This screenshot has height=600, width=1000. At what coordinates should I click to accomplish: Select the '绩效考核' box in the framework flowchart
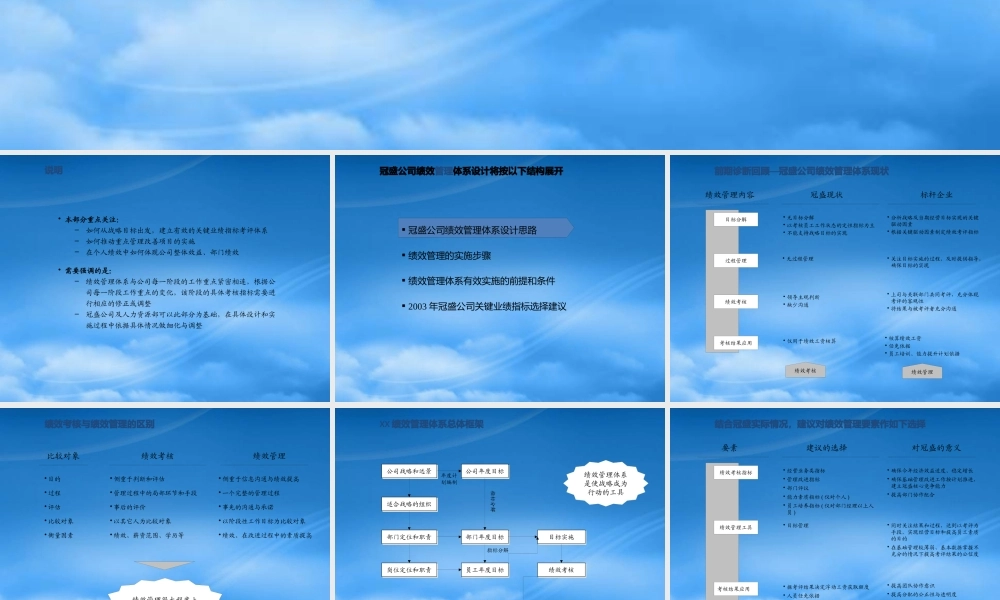(x=561, y=570)
